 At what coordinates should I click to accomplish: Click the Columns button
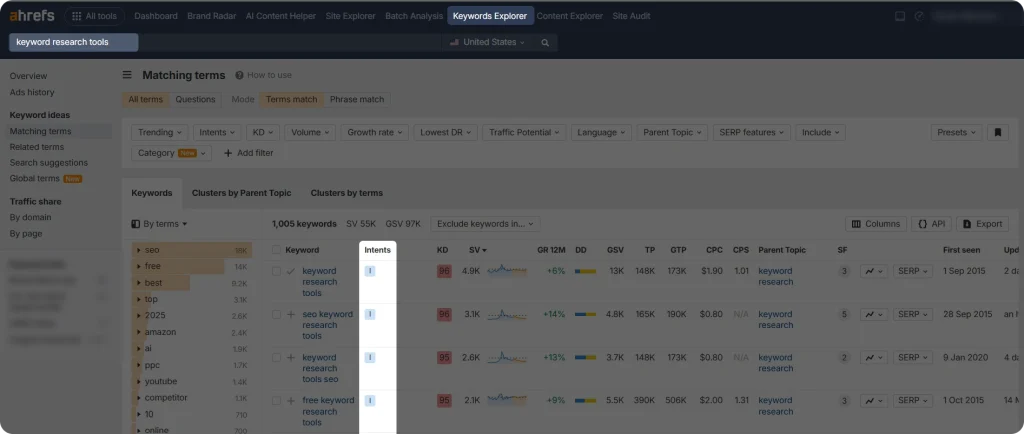click(x=876, y=224)
